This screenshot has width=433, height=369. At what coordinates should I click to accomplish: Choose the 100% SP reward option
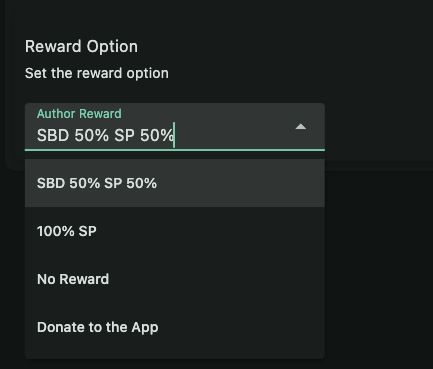click(x=175, y=231)
